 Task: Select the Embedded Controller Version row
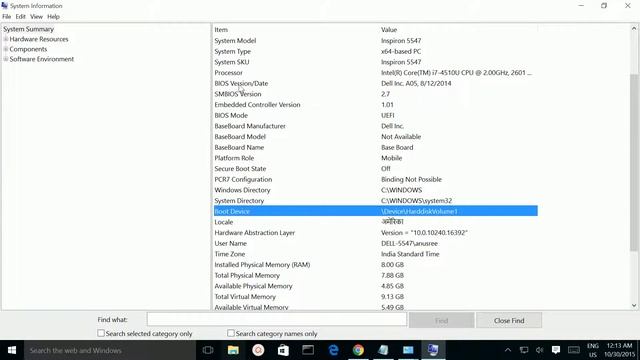click(376, 104)
